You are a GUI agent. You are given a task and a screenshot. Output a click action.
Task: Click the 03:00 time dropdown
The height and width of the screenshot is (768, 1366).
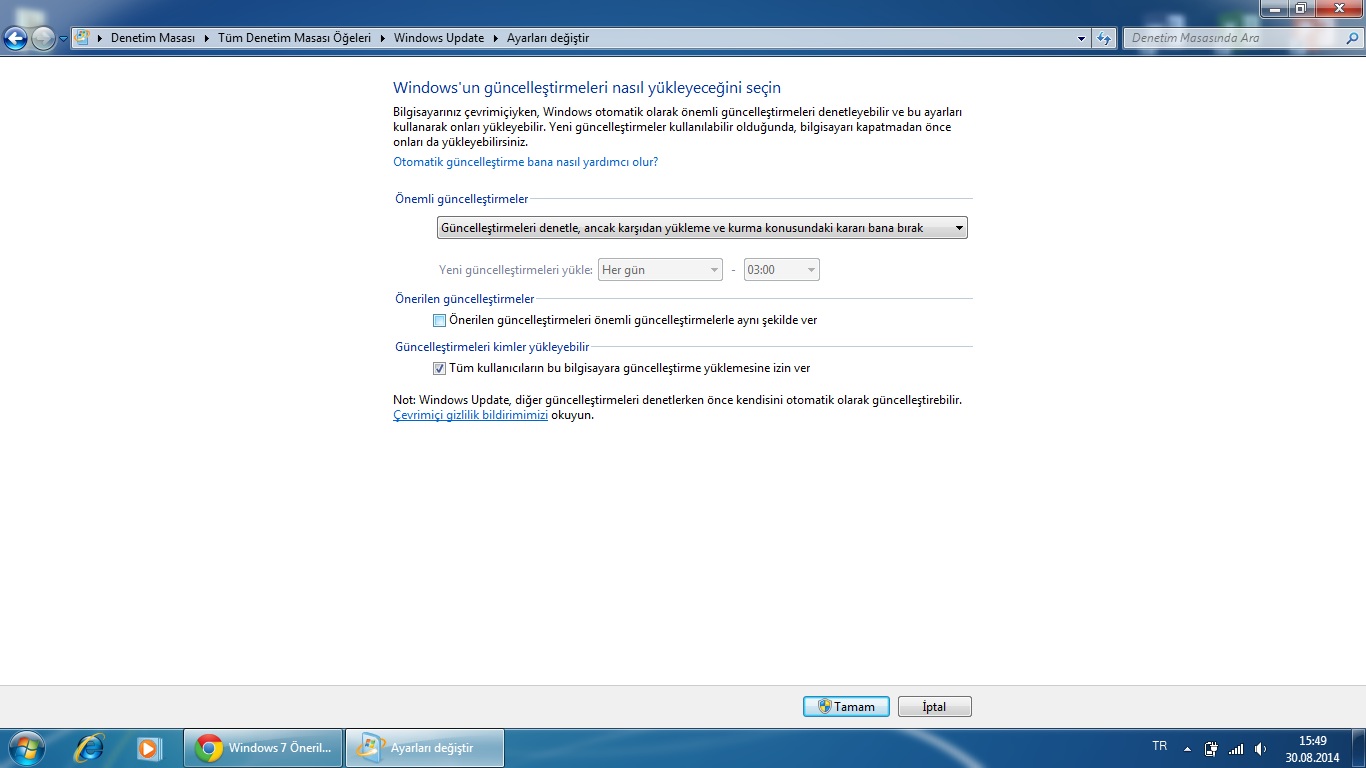(x=782, y=270)
